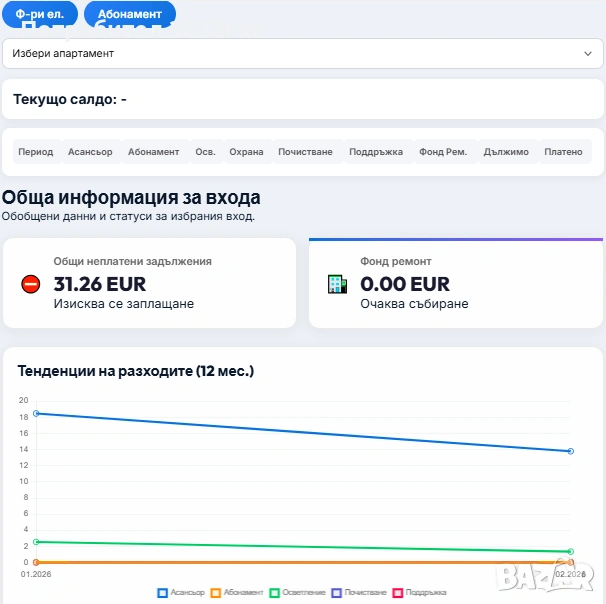The width and height of the screenshot is (606, 604).
Task: Click green line data point at 01.2026
Action: [x=36, y=542]
